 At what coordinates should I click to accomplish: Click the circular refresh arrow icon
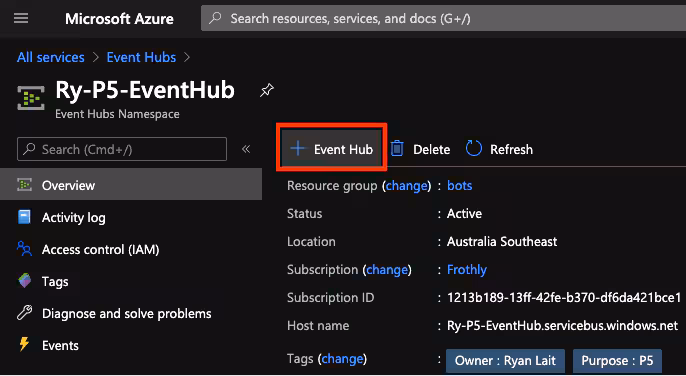(x=474, y=149)
